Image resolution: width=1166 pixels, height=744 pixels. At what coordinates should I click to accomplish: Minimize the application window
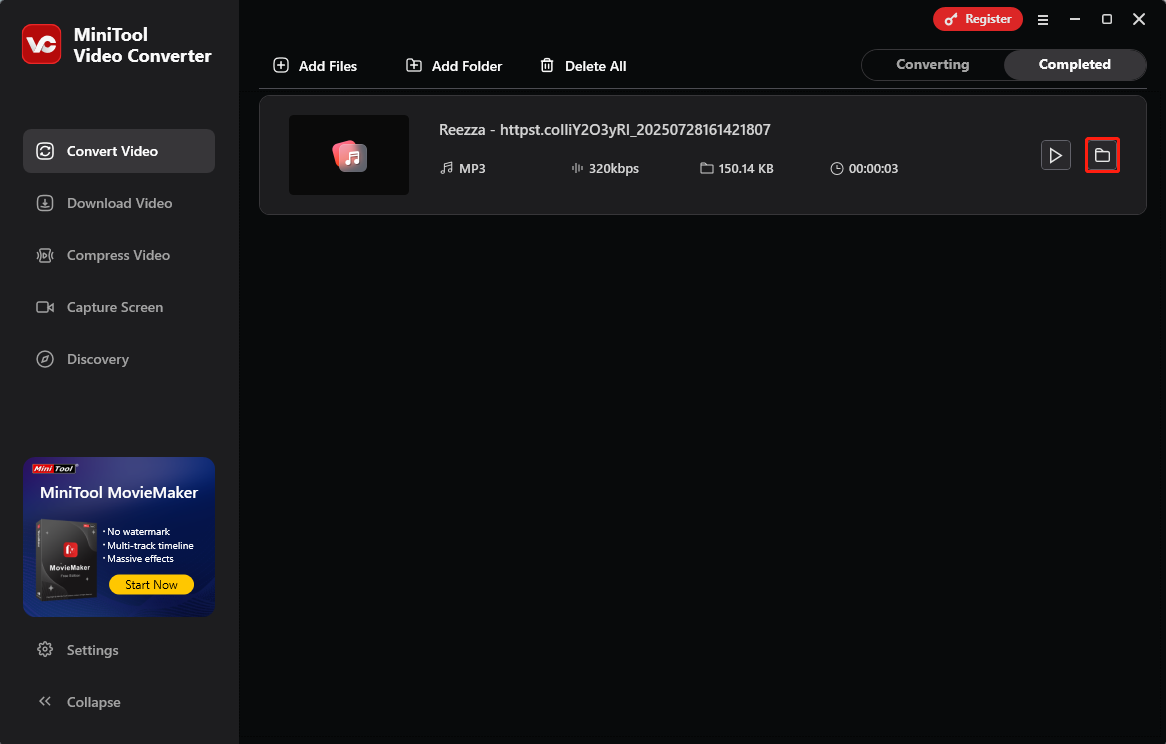1075,19
